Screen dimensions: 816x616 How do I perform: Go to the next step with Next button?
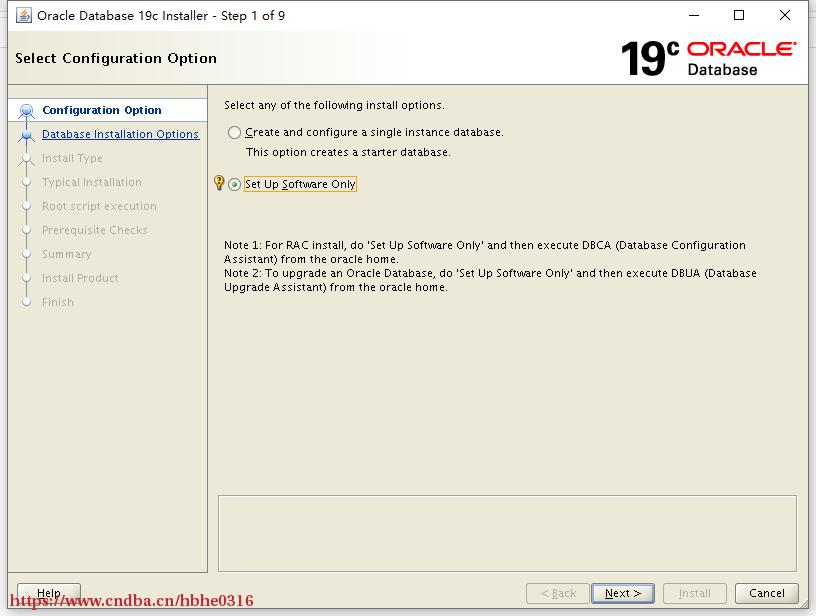622,593
